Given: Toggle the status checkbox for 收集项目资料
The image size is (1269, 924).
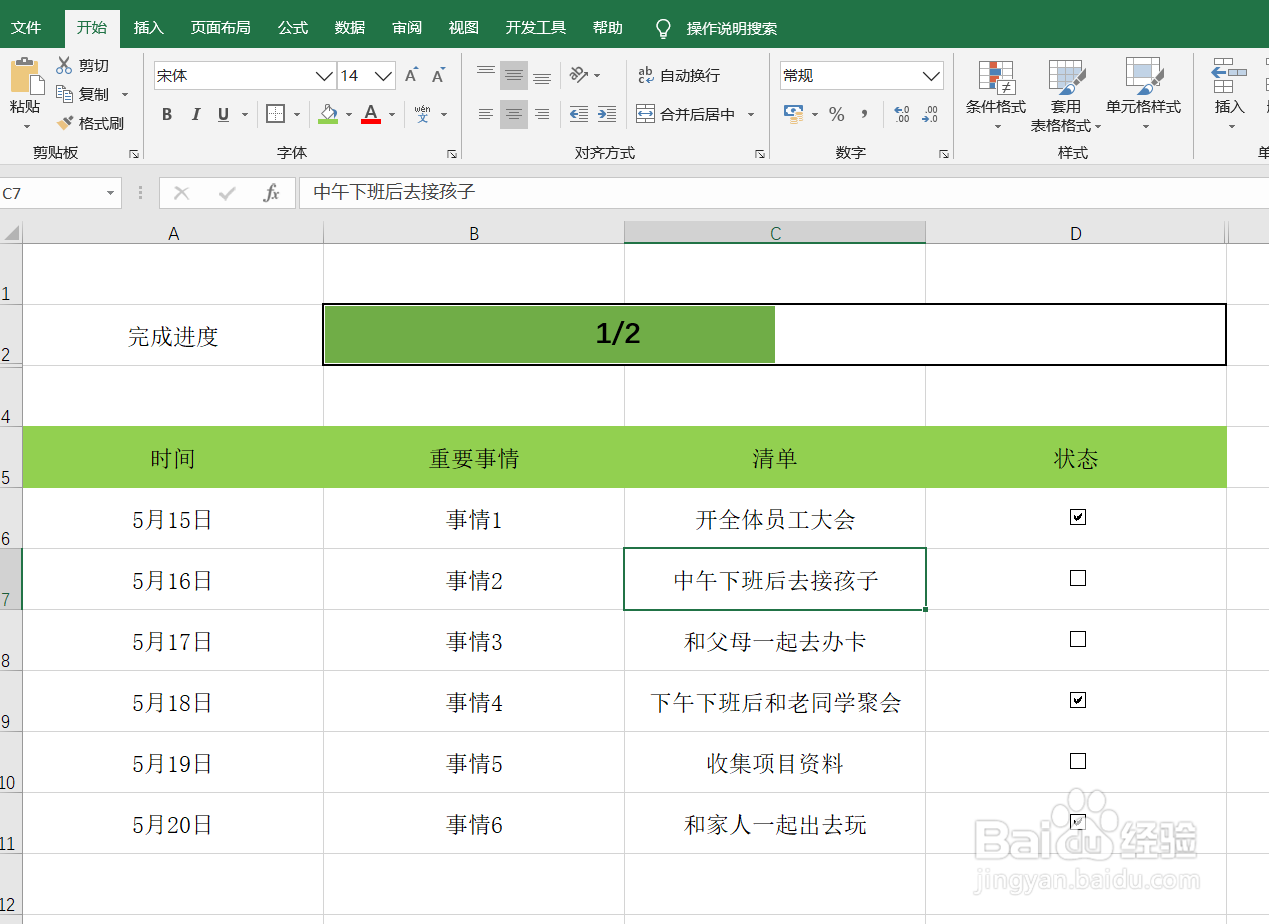Looking at the screenshot, I should (1076, 761).
